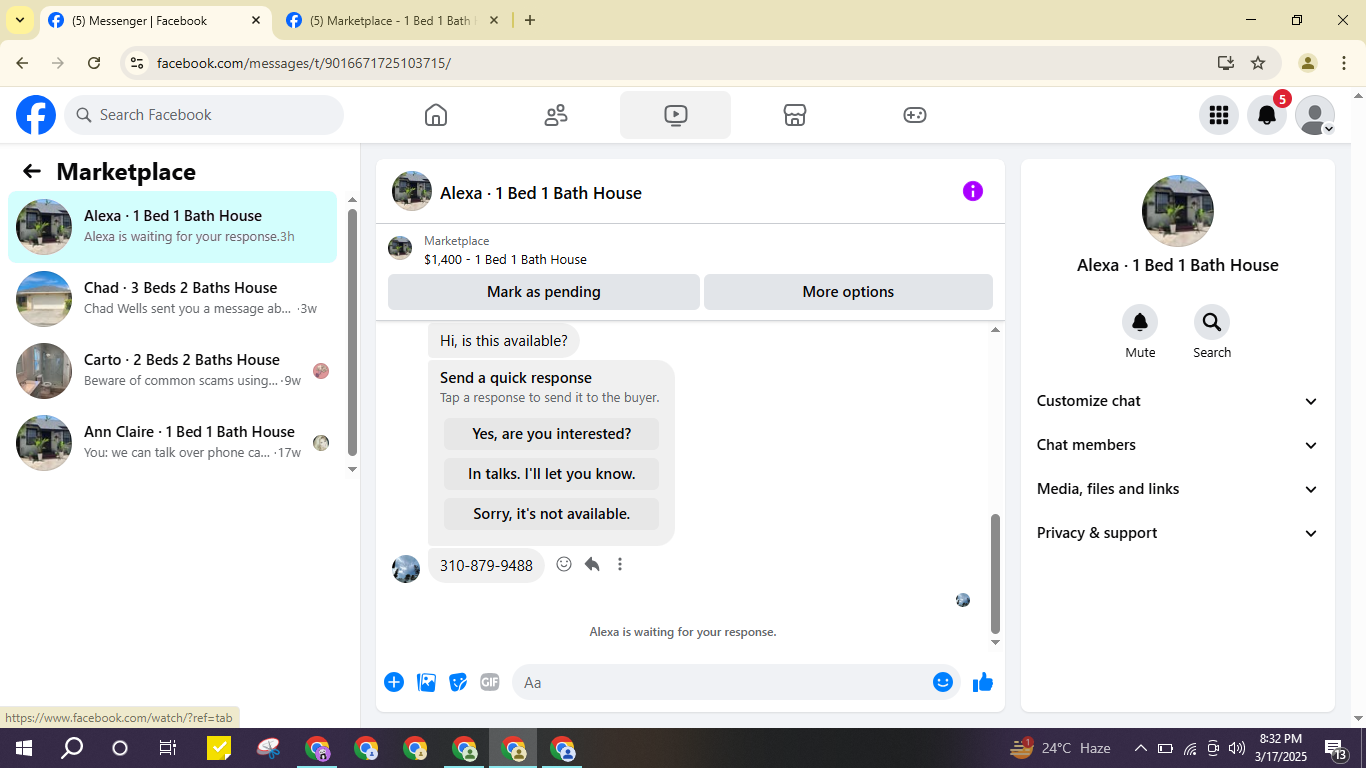View site information icon in address bar
The height and width of the screenshot is (768, 1366).
[x=138, y=63]
